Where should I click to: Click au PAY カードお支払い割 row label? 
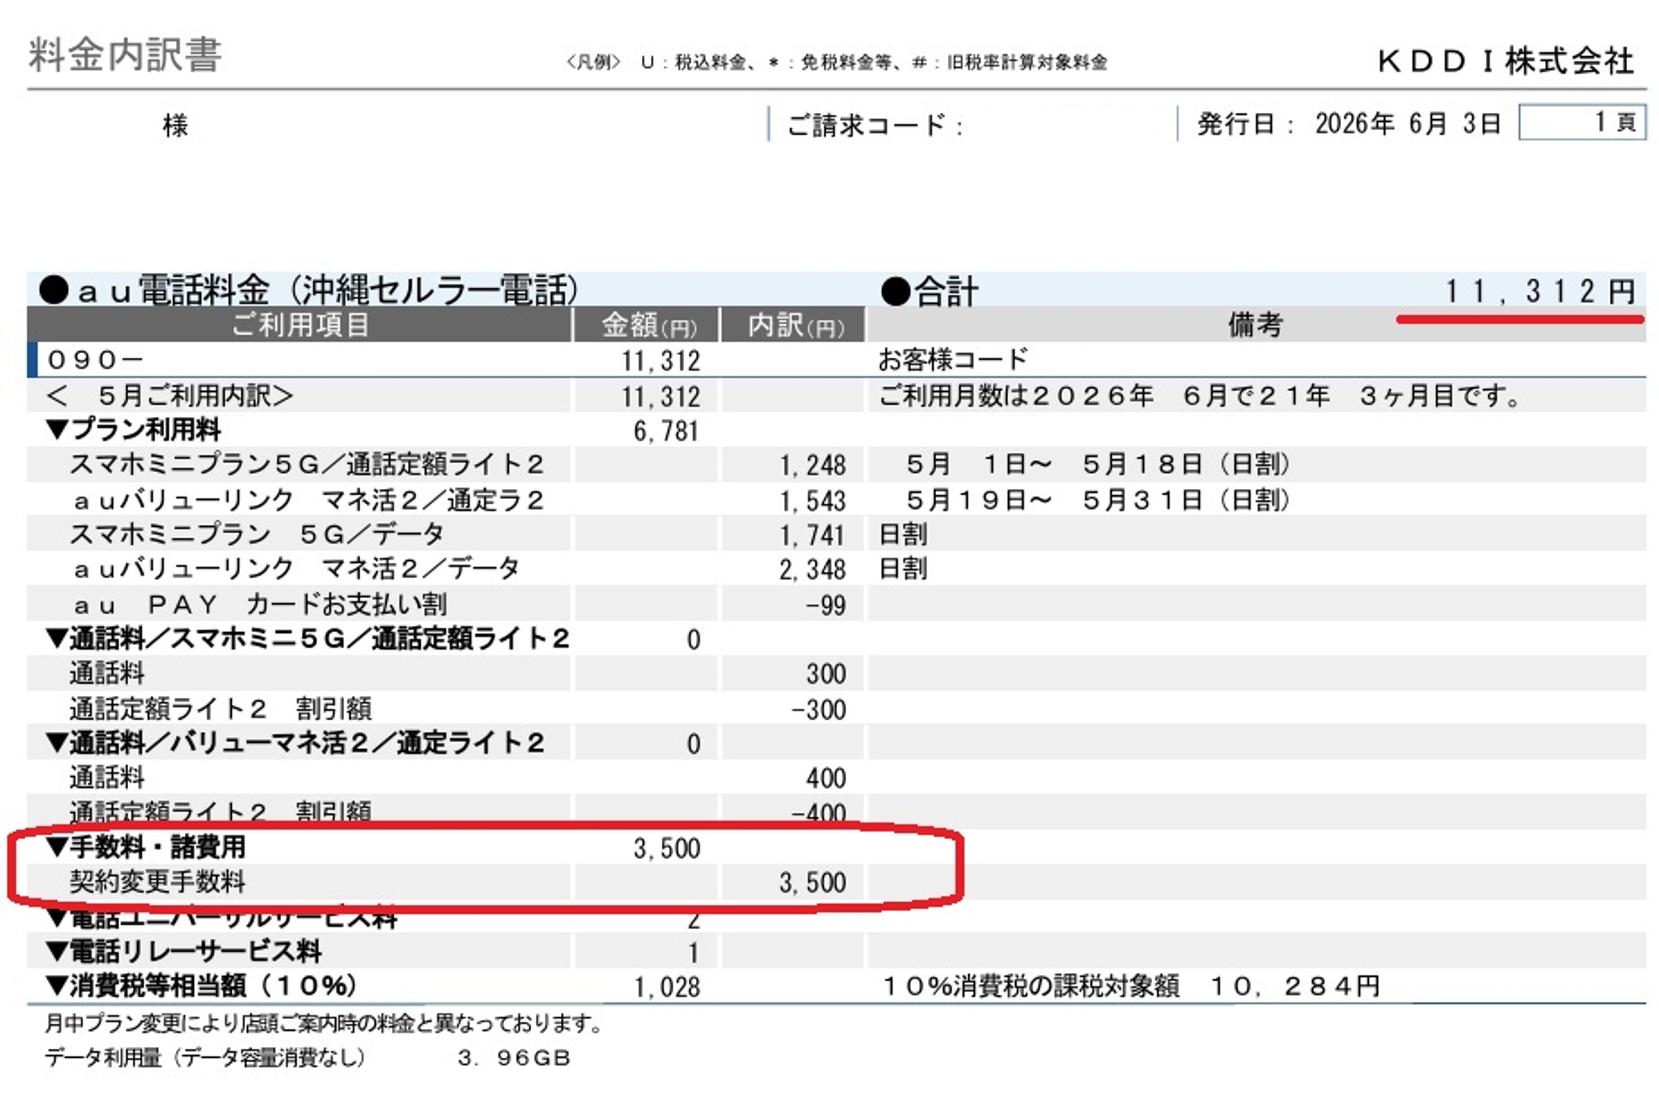click(260, 605)
